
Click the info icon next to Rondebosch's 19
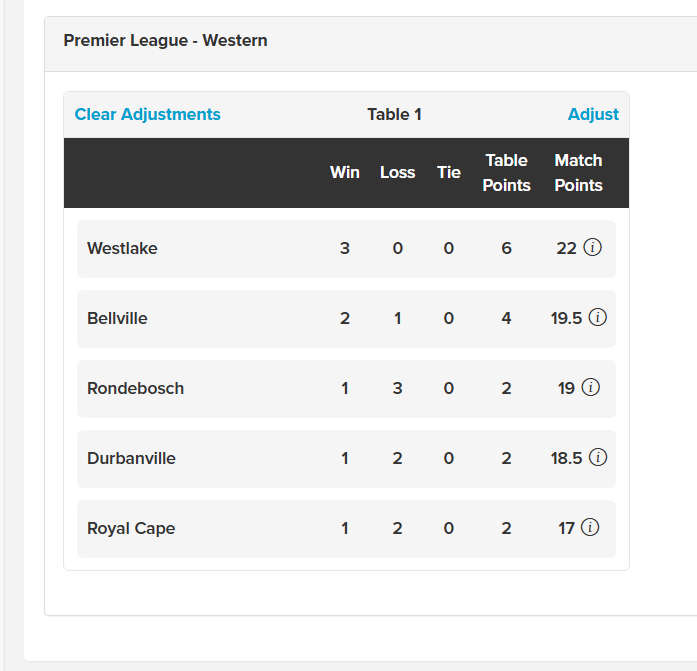point(591,388)
